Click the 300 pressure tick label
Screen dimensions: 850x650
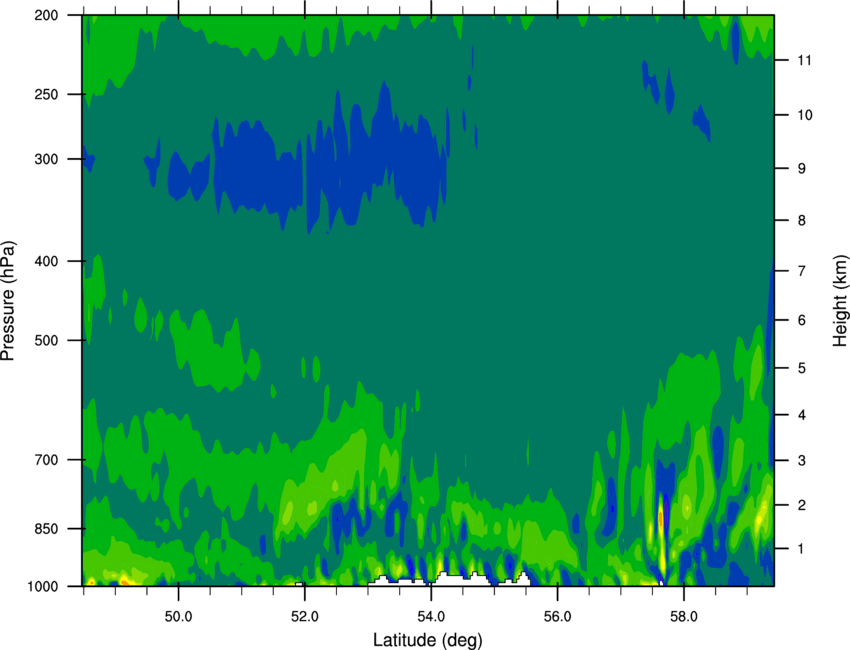point(46,159)
